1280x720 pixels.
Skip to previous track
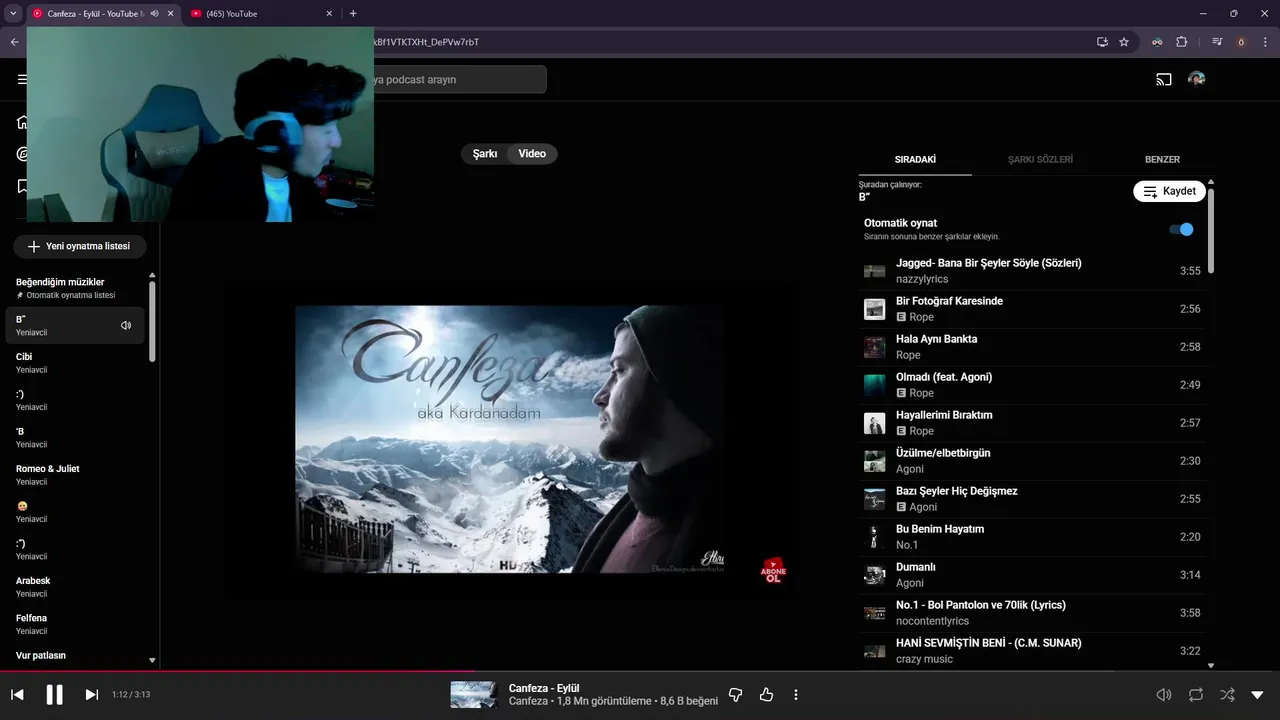click(x=17, y=694)
